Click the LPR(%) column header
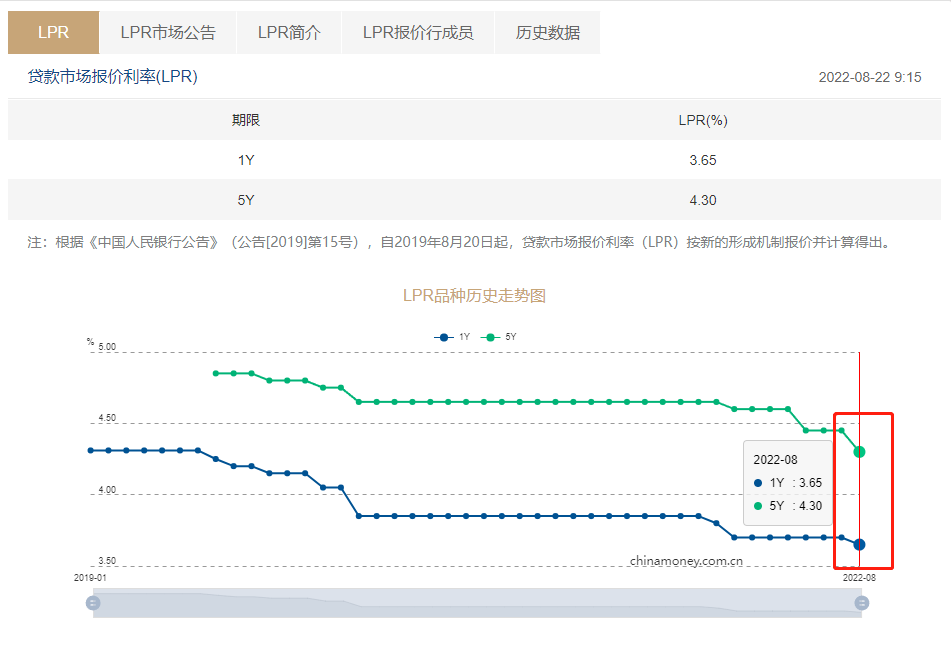Image resolution: width=951 pixels, height=645 pixels. coord(702,120)
